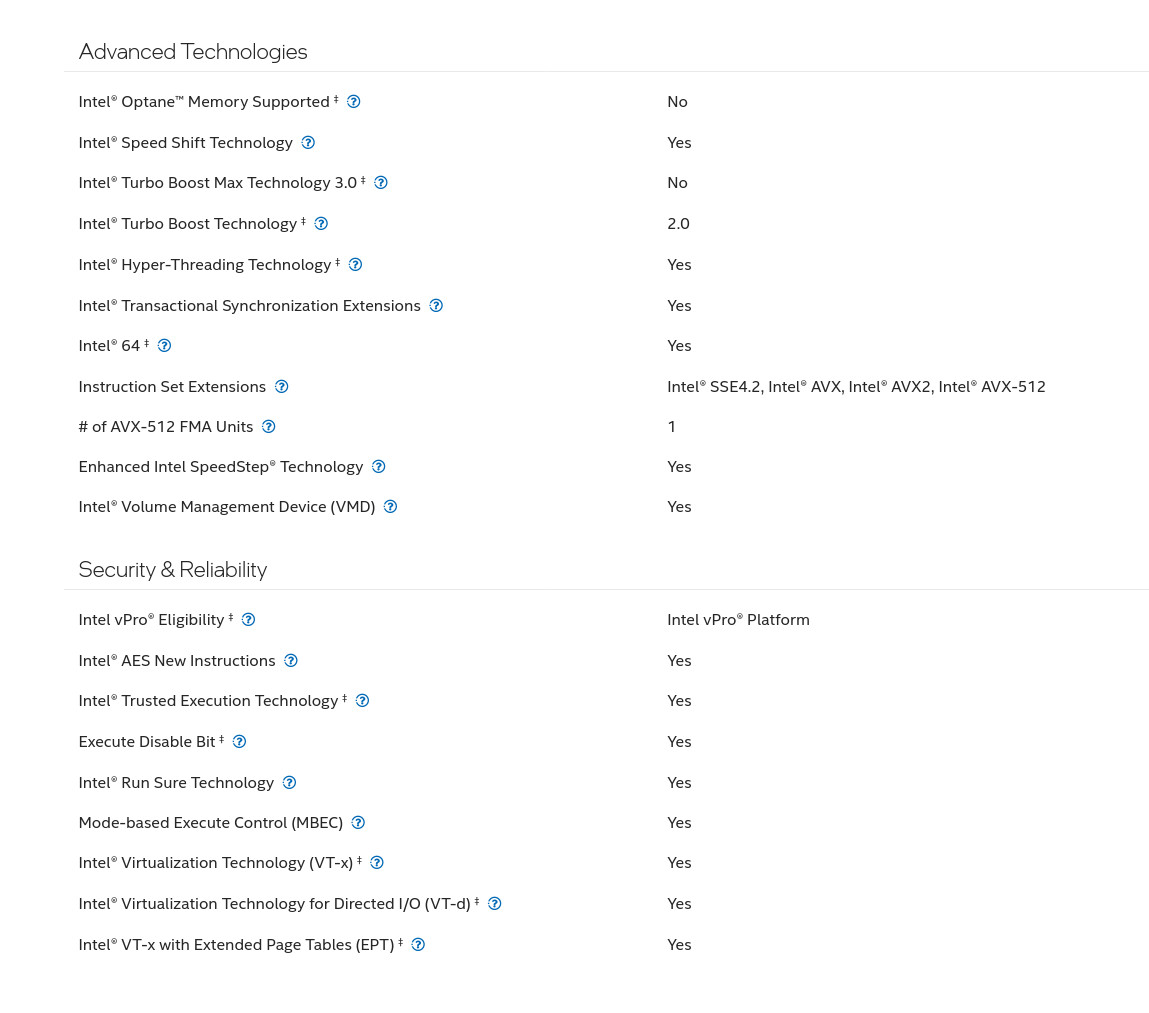The image size is (1149, 1013).
Task: Show Intel Run Sure Technology info icon
Action: 289,783
